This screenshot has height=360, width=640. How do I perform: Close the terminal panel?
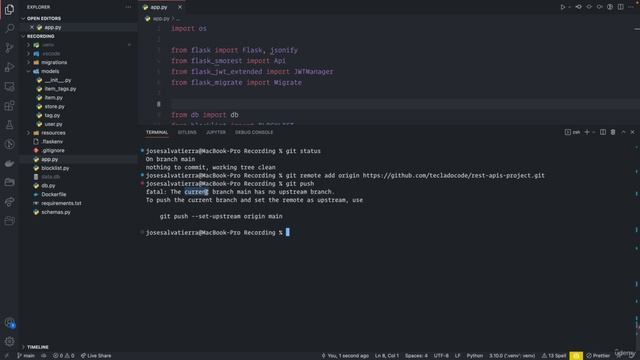(632, 132)
